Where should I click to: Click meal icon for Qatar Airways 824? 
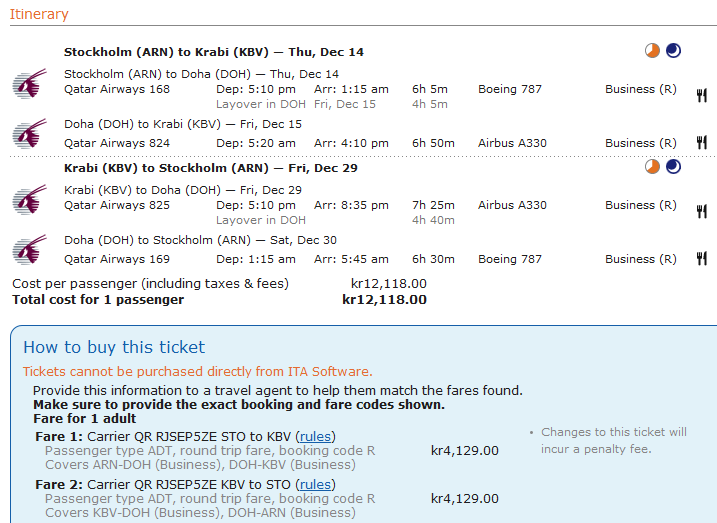click(x=702, y=143)
